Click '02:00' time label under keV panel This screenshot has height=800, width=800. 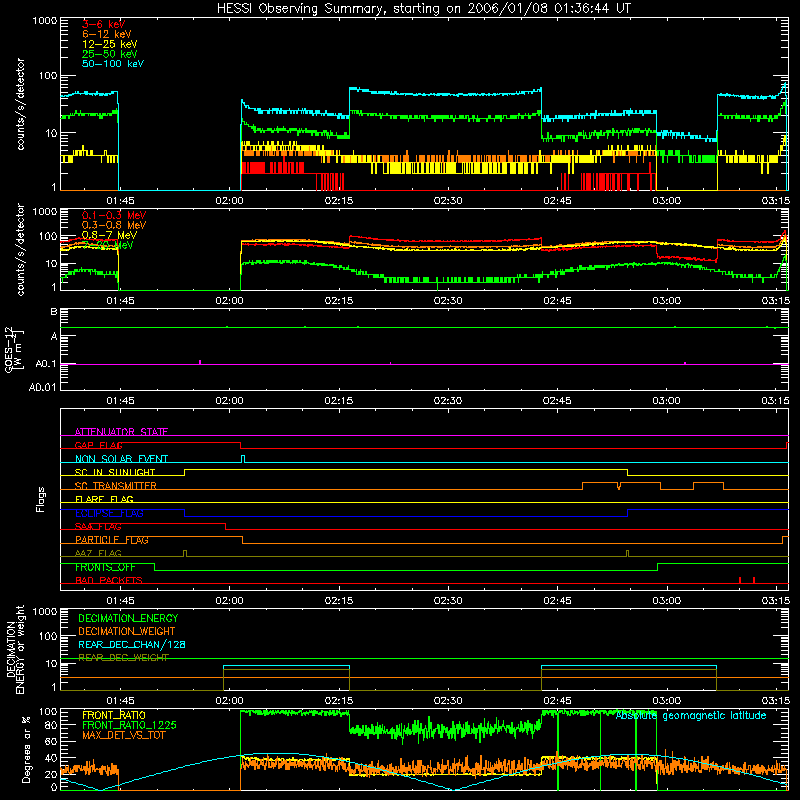click(229, 201)
